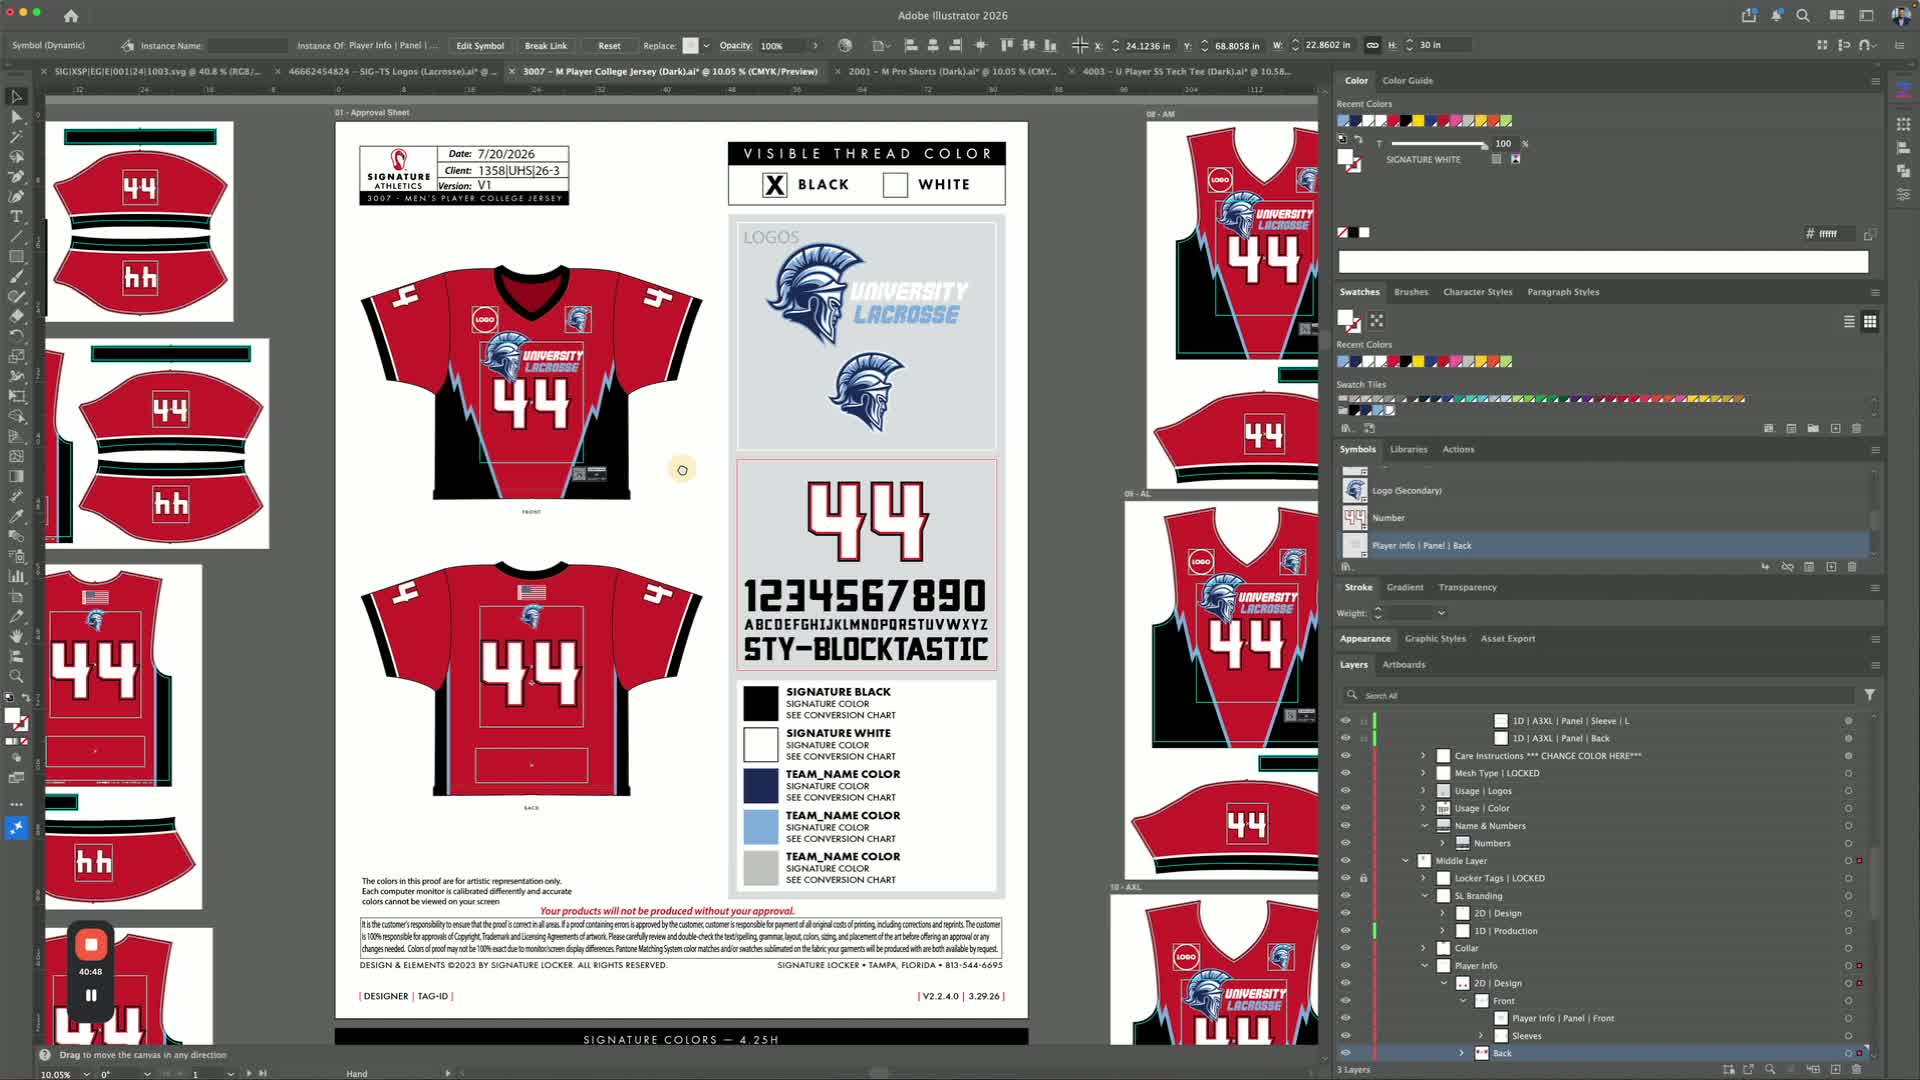Select the Selection tool arrow
The height and width of the screenshot is (1080, 1920).
click(x=16, y=97)
